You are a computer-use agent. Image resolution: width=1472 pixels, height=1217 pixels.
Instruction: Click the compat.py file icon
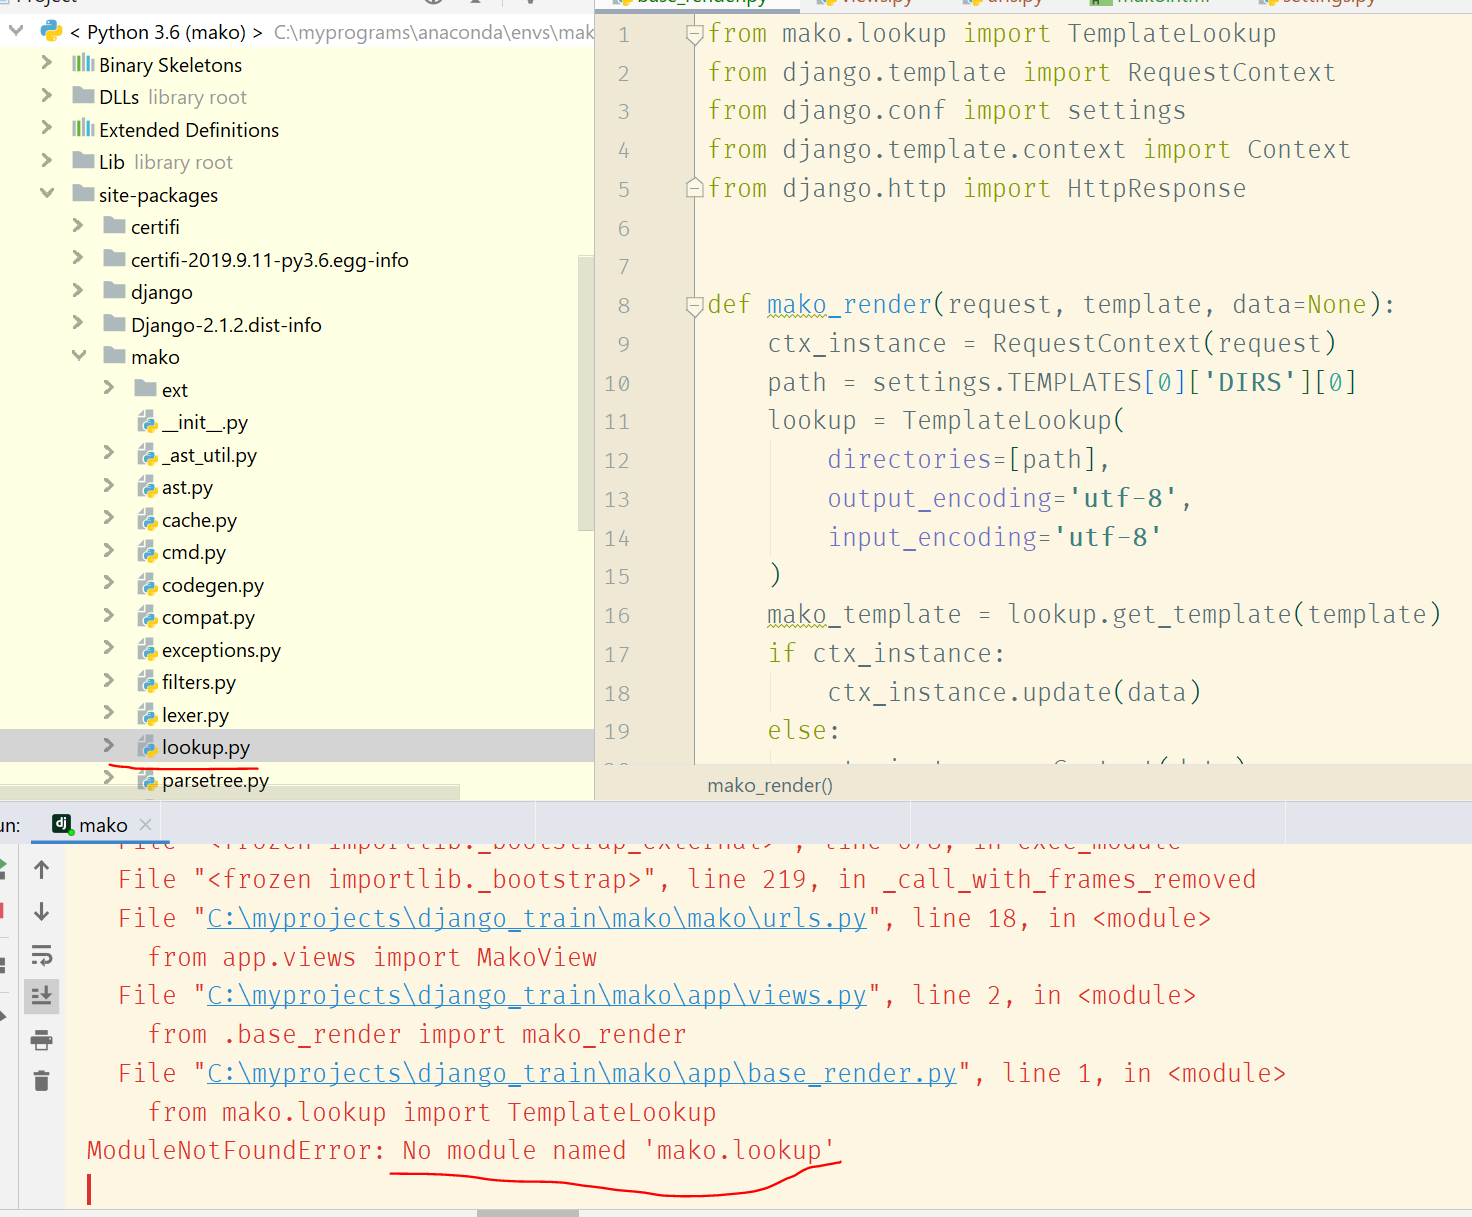tap(147, 617)
